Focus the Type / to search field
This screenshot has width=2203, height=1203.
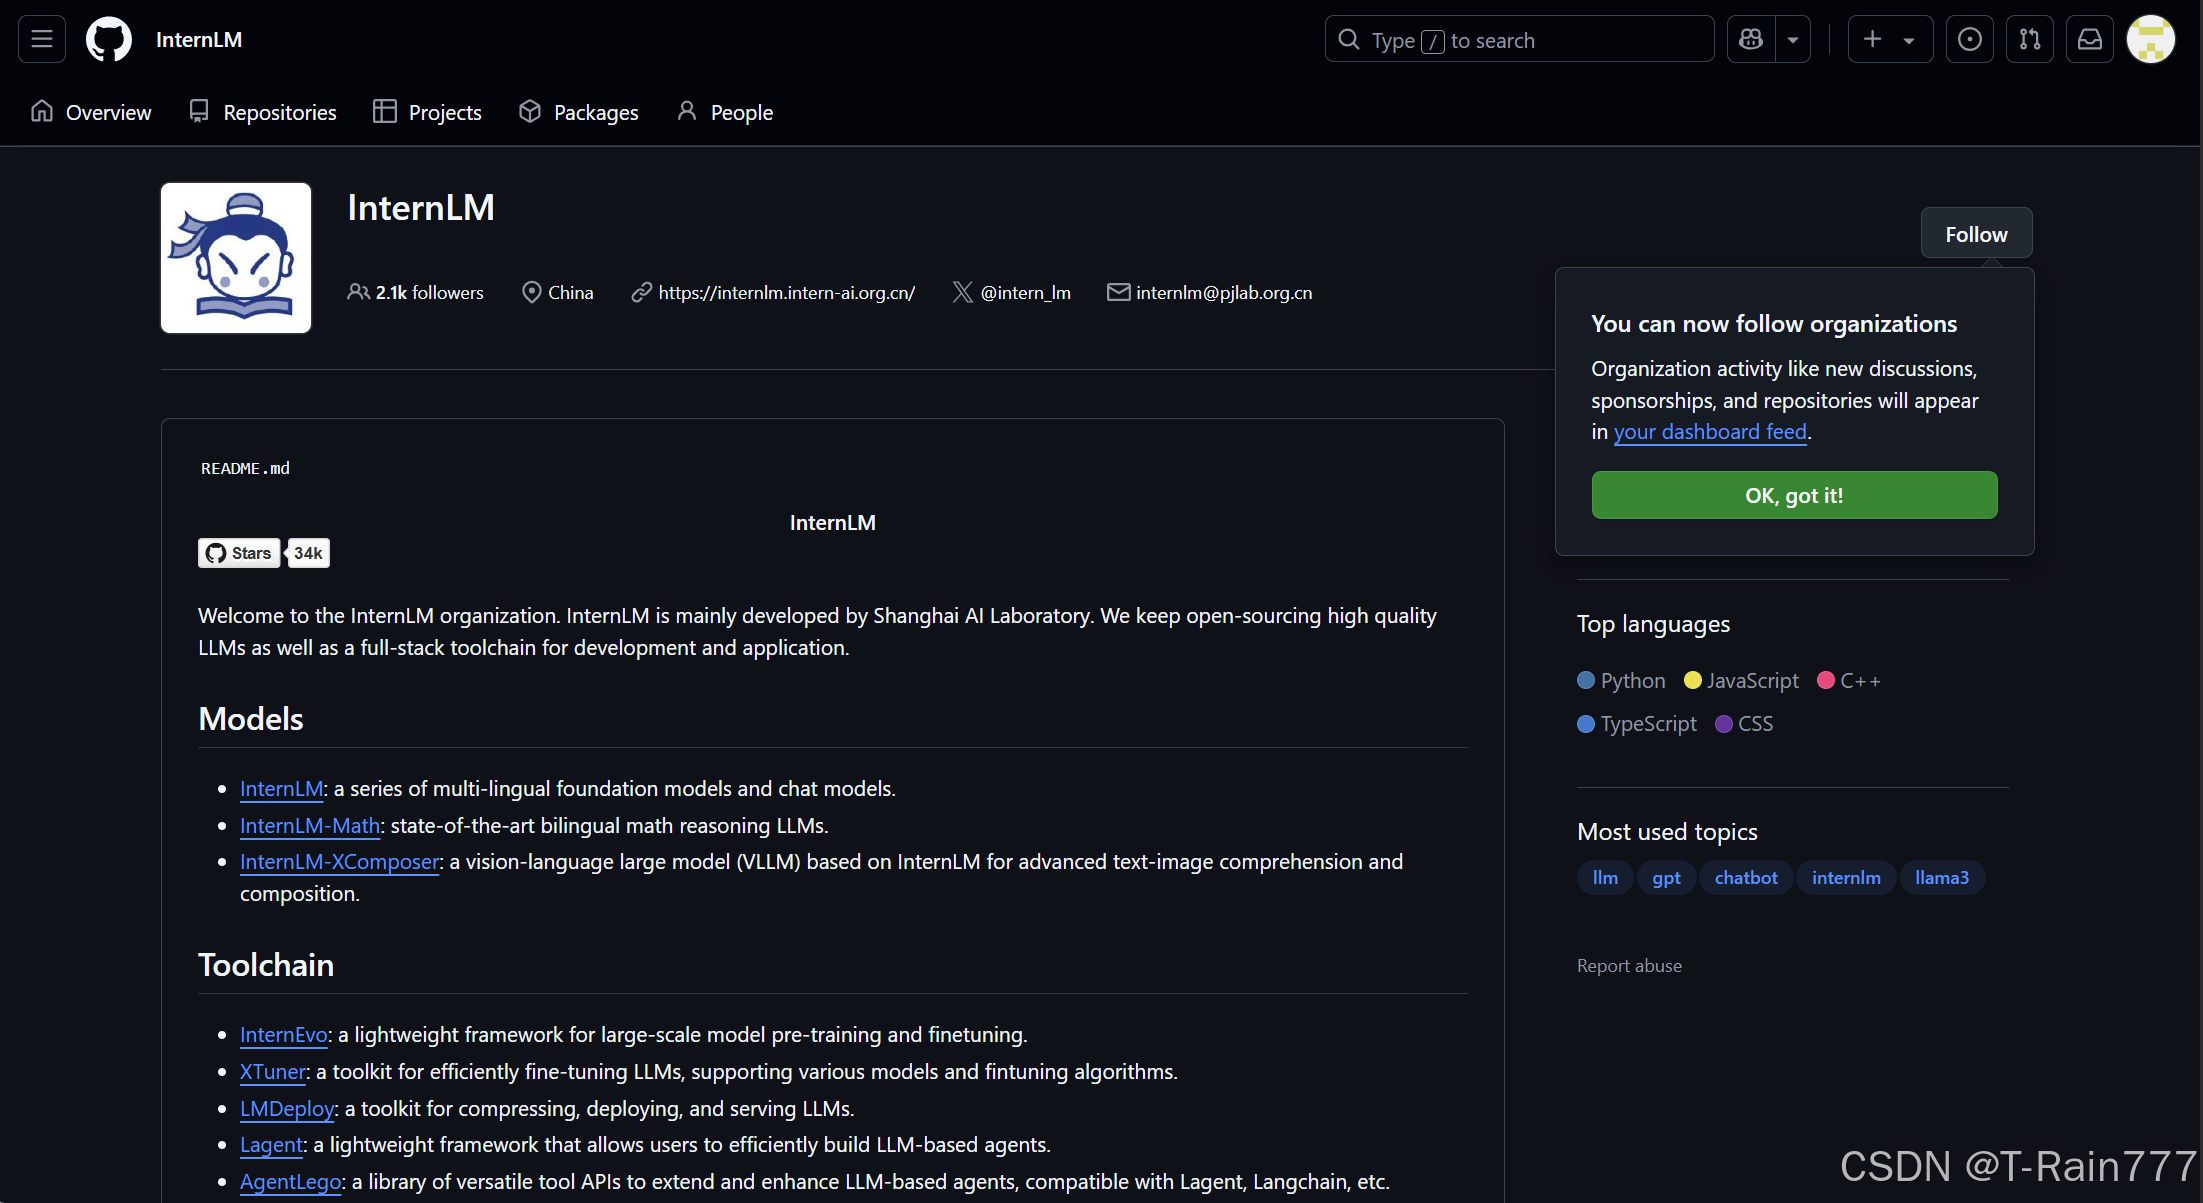point(1520,40)
